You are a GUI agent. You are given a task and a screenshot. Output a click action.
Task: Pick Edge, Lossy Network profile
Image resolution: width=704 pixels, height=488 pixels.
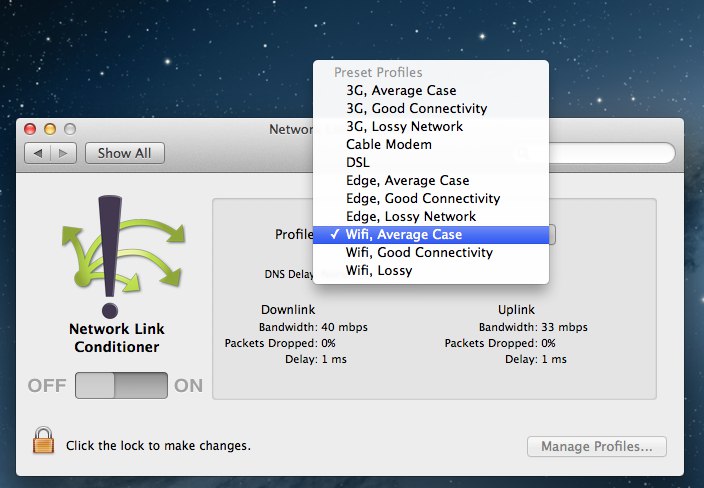(x=431, y=216)
